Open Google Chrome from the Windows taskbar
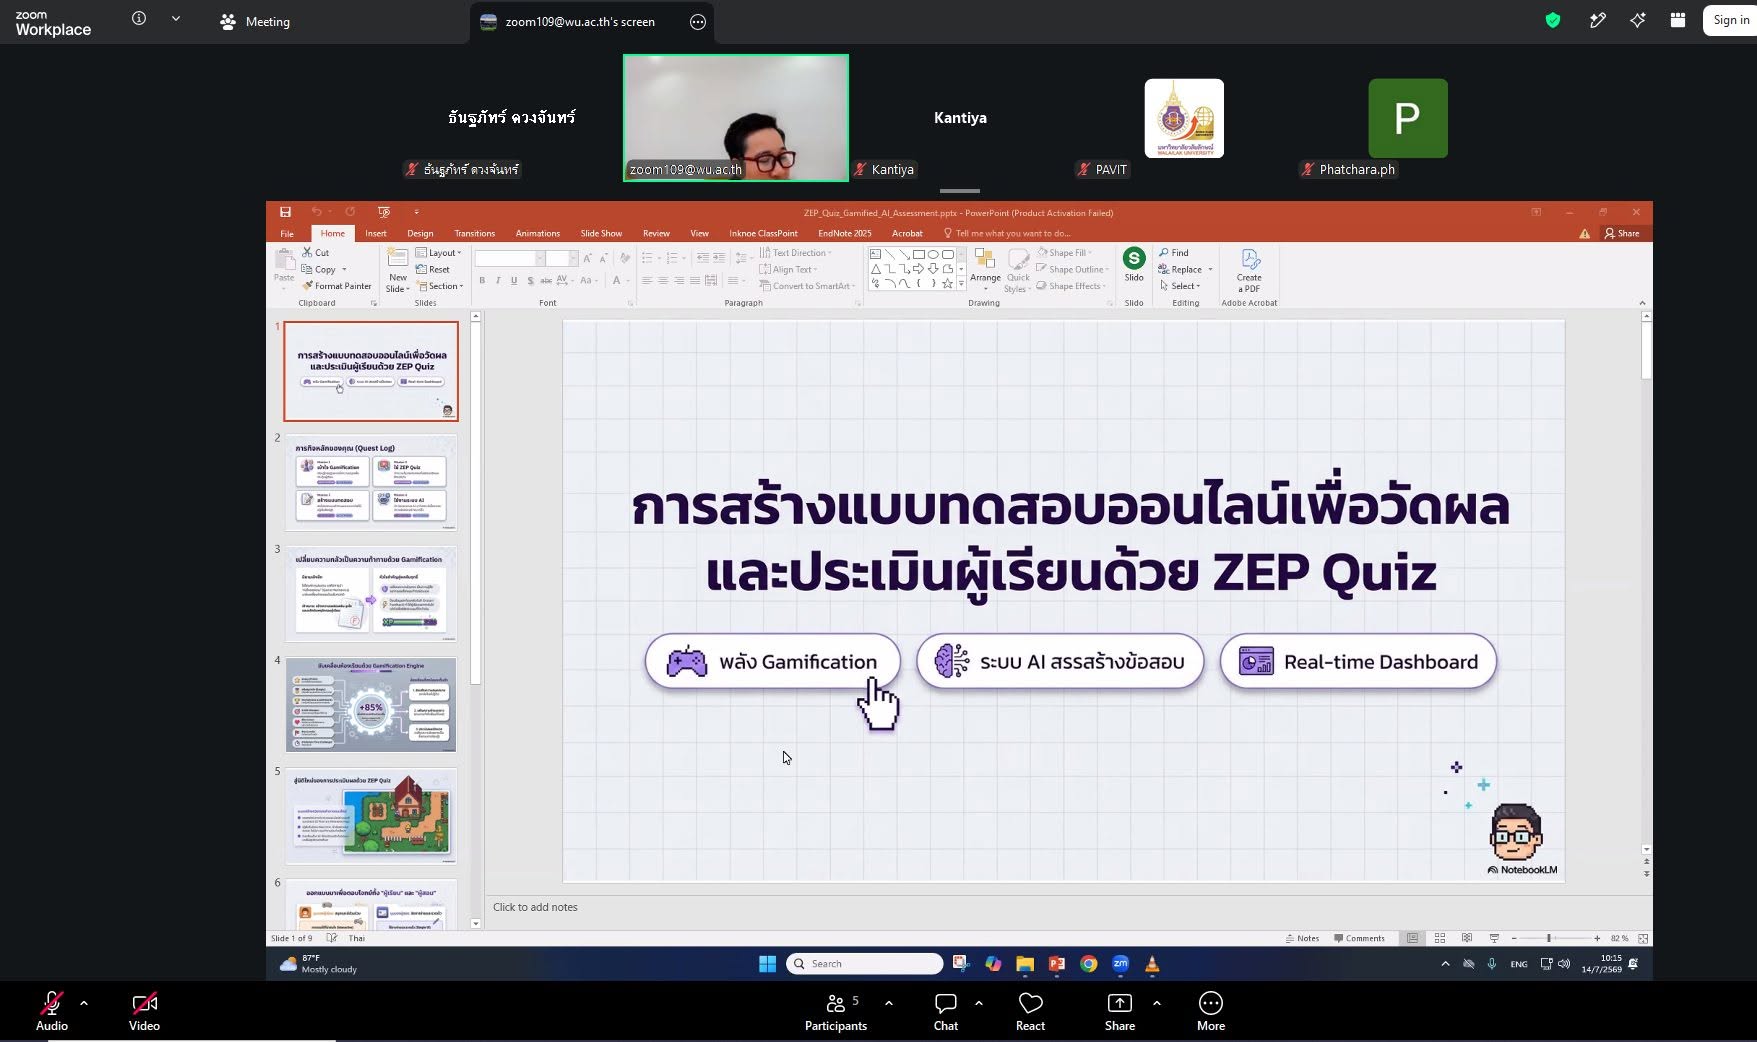The width and height of the screenshot is (1757, 1042). click(x=1088, y=964)
